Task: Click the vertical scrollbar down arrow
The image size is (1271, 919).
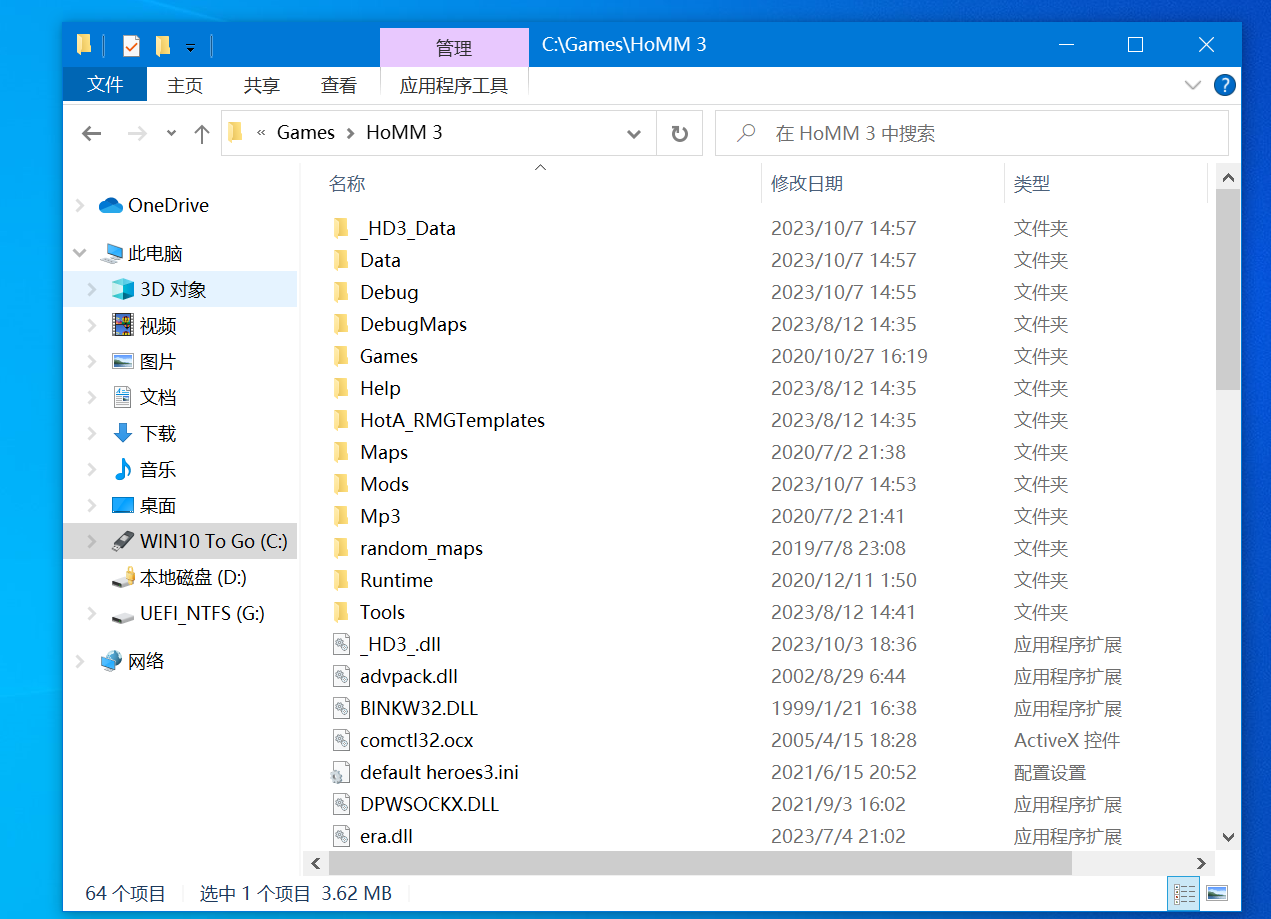Action: point(1228,837)
